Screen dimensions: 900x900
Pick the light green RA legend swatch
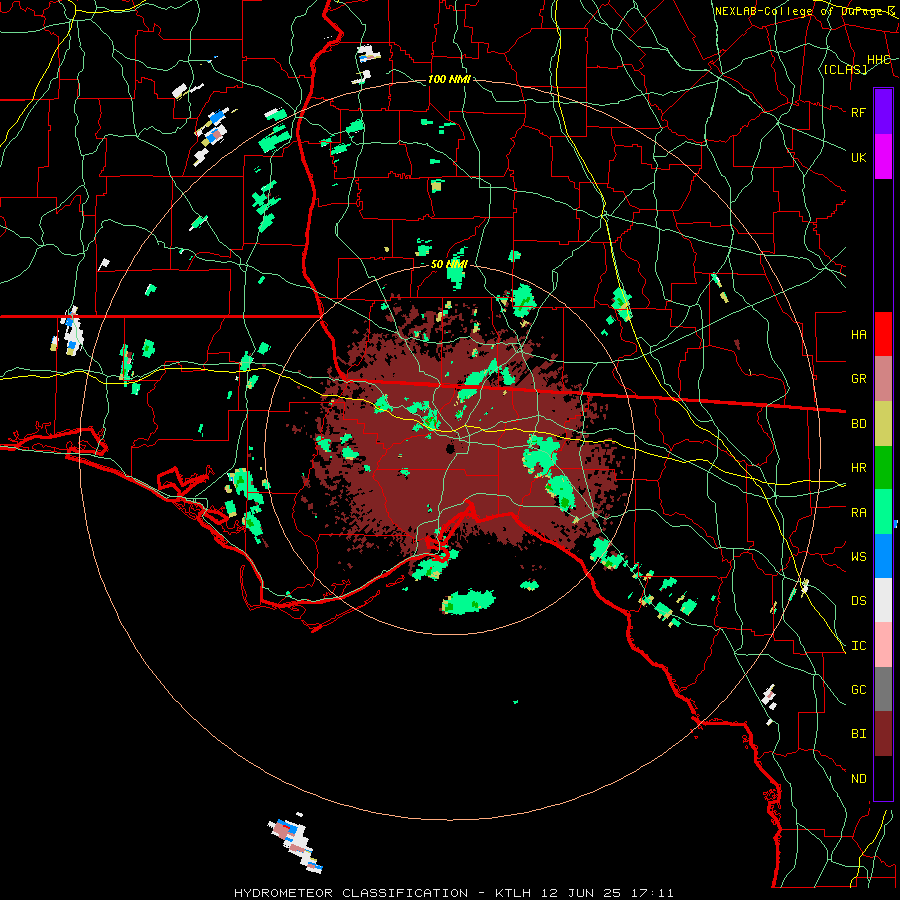coord(883,512)
